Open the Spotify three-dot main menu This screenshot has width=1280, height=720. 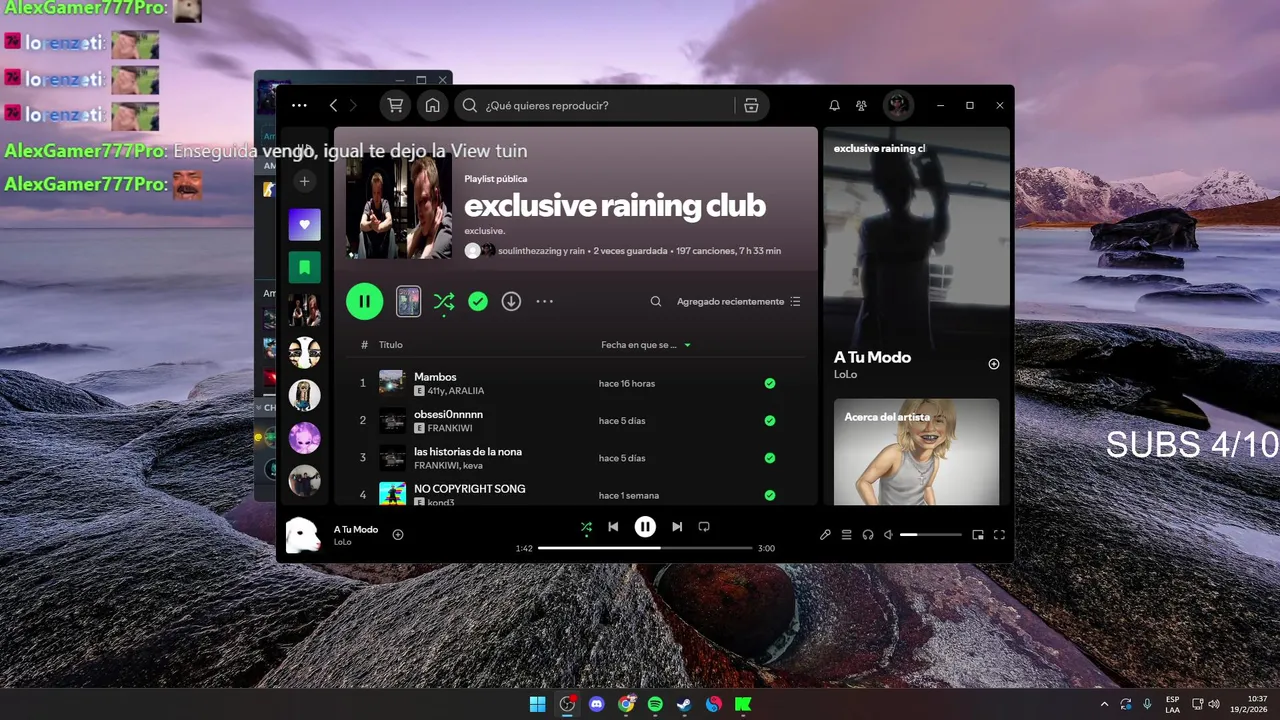pos(299,105)
